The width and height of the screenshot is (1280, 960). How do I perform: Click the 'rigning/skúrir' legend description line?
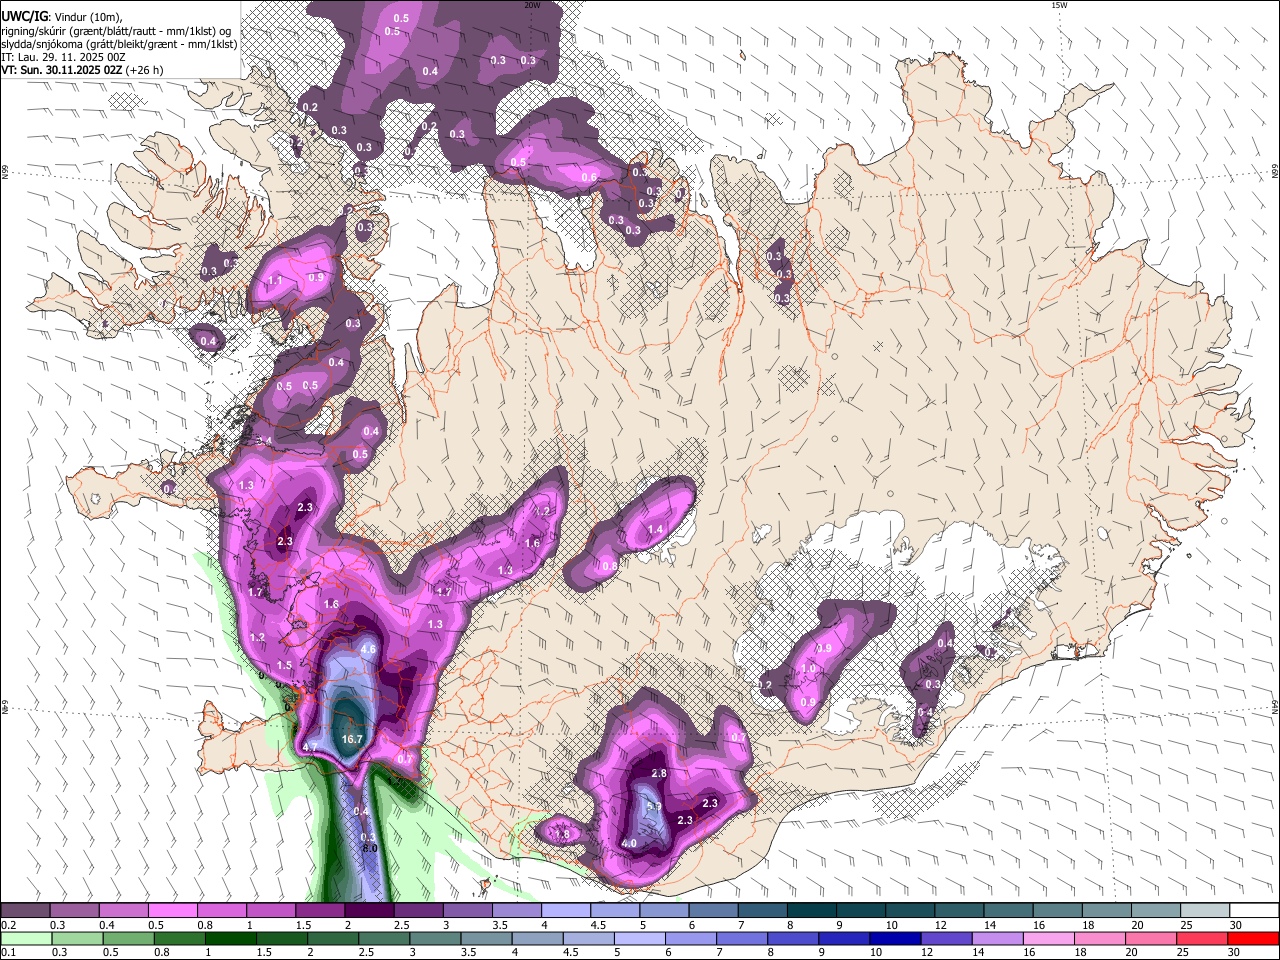116,30
